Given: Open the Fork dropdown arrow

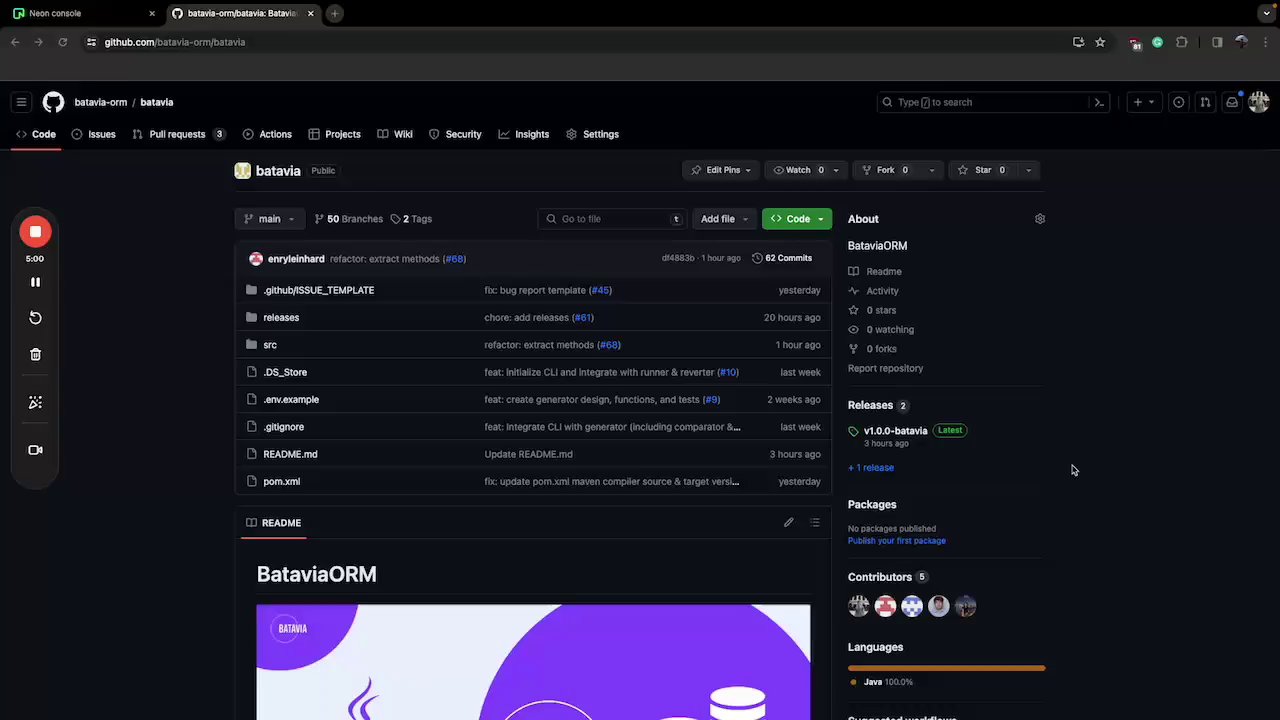Looking at the screenshot, I should click(x=932, y=170).
